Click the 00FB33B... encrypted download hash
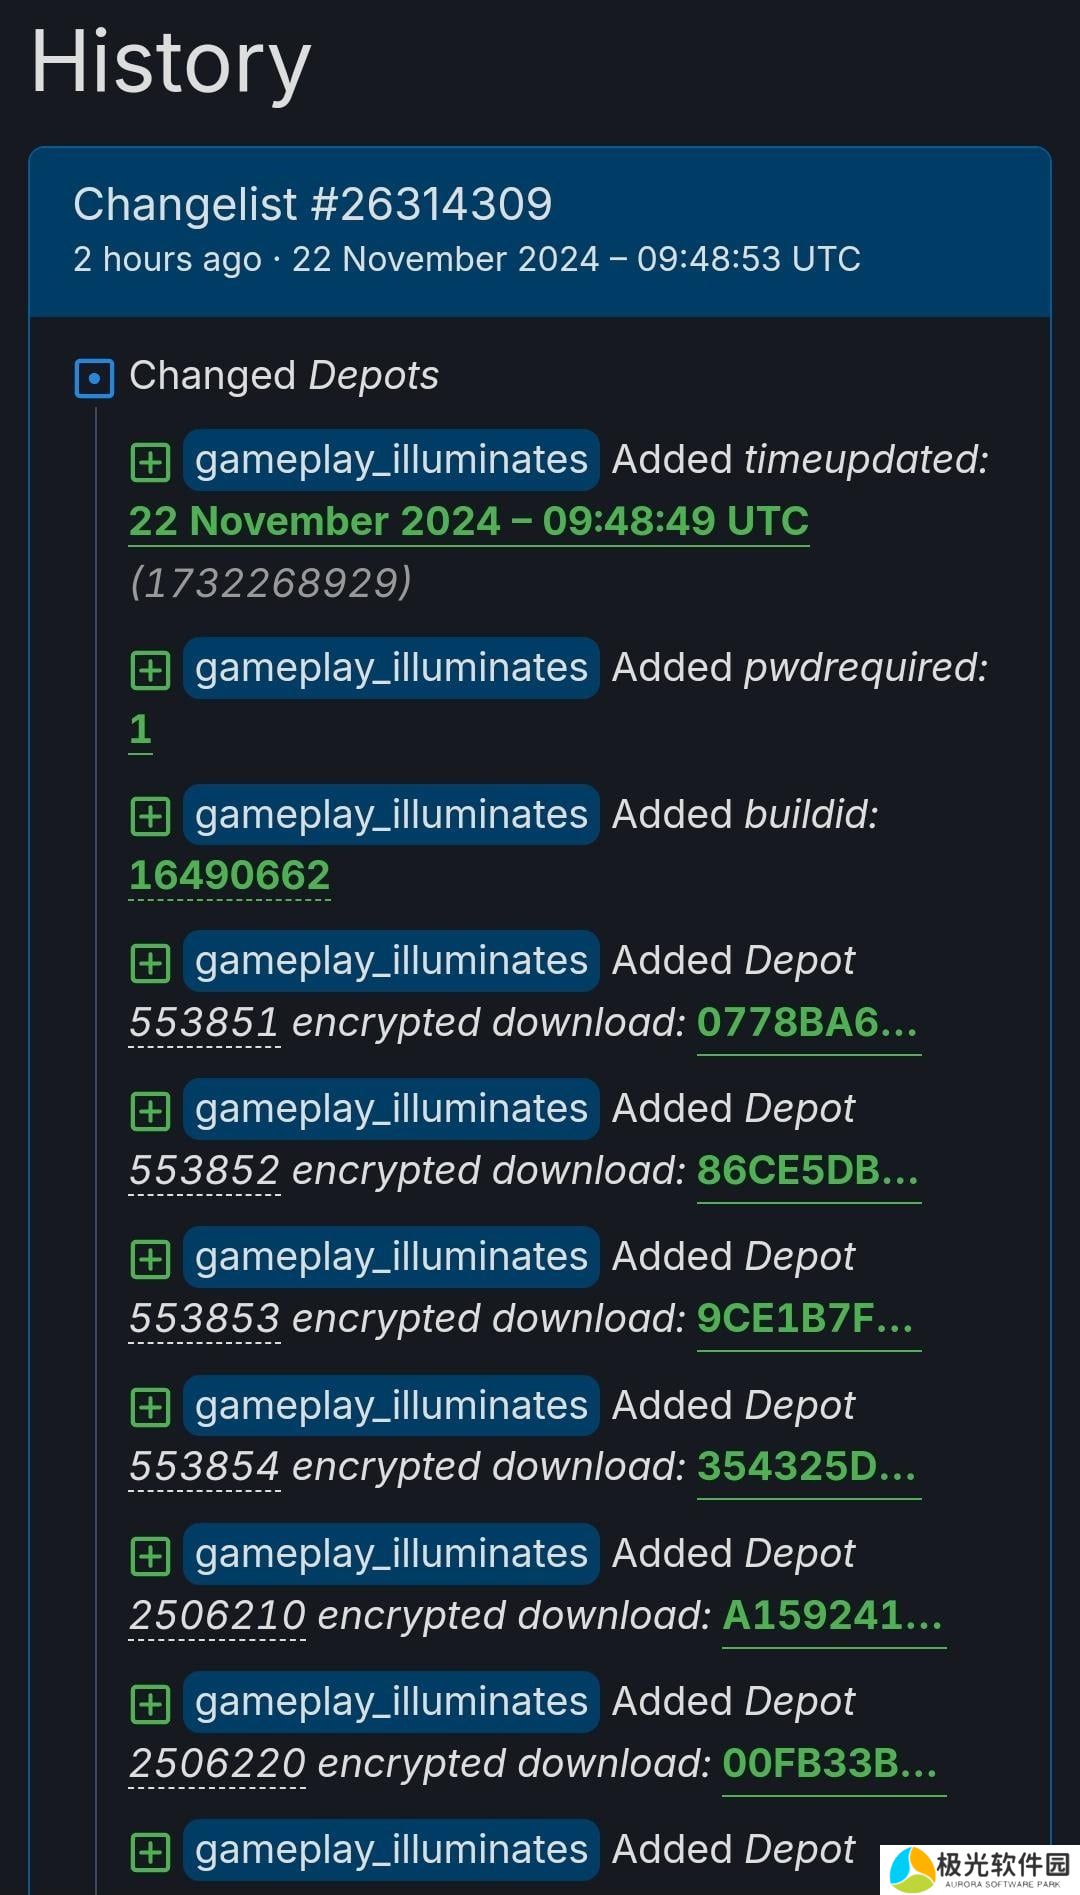This screenshot has height=1895, width=1080. click(x=833, y=1764)
